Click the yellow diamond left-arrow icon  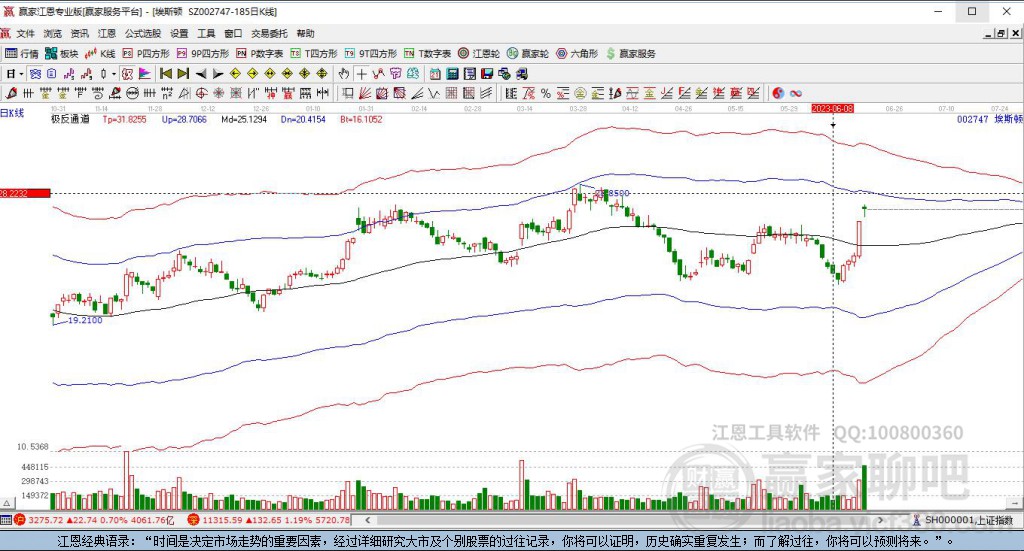(235, 74)
